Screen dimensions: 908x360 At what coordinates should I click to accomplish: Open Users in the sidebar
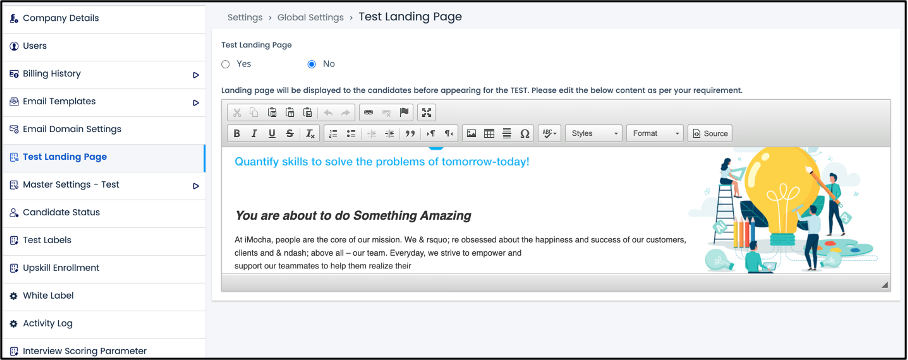[x=103, y=46]
